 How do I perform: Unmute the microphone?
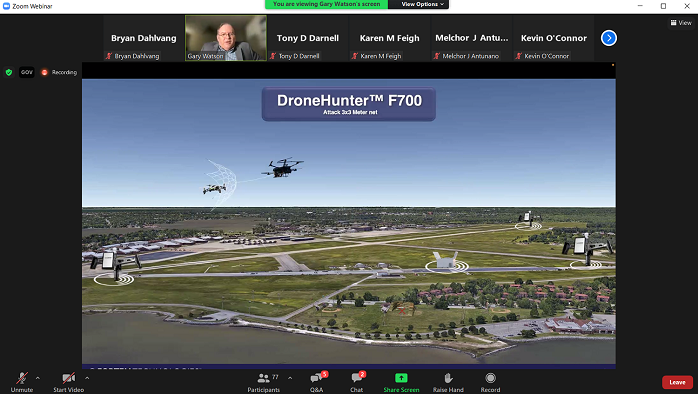pyautogui.click(x=22, y=382)
